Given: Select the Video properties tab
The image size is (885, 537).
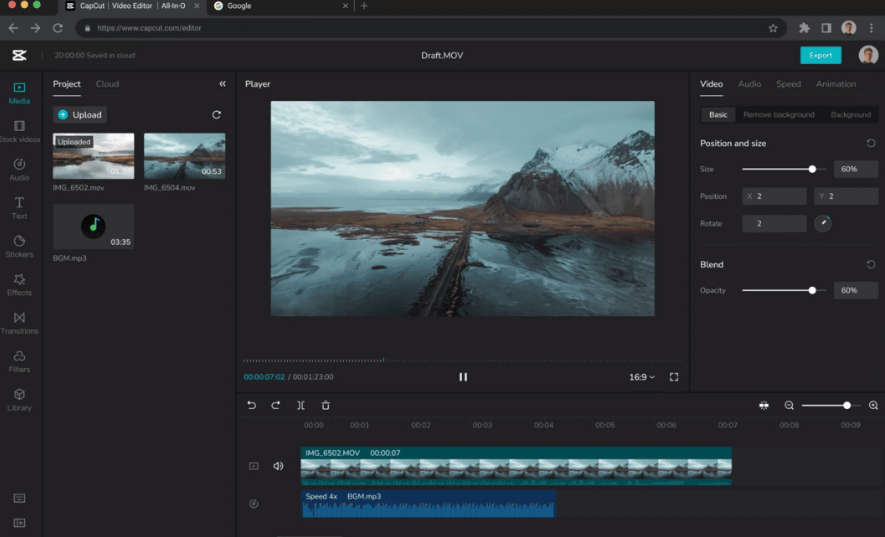Looking at the screenshot, I should click(x=711, y=84).
